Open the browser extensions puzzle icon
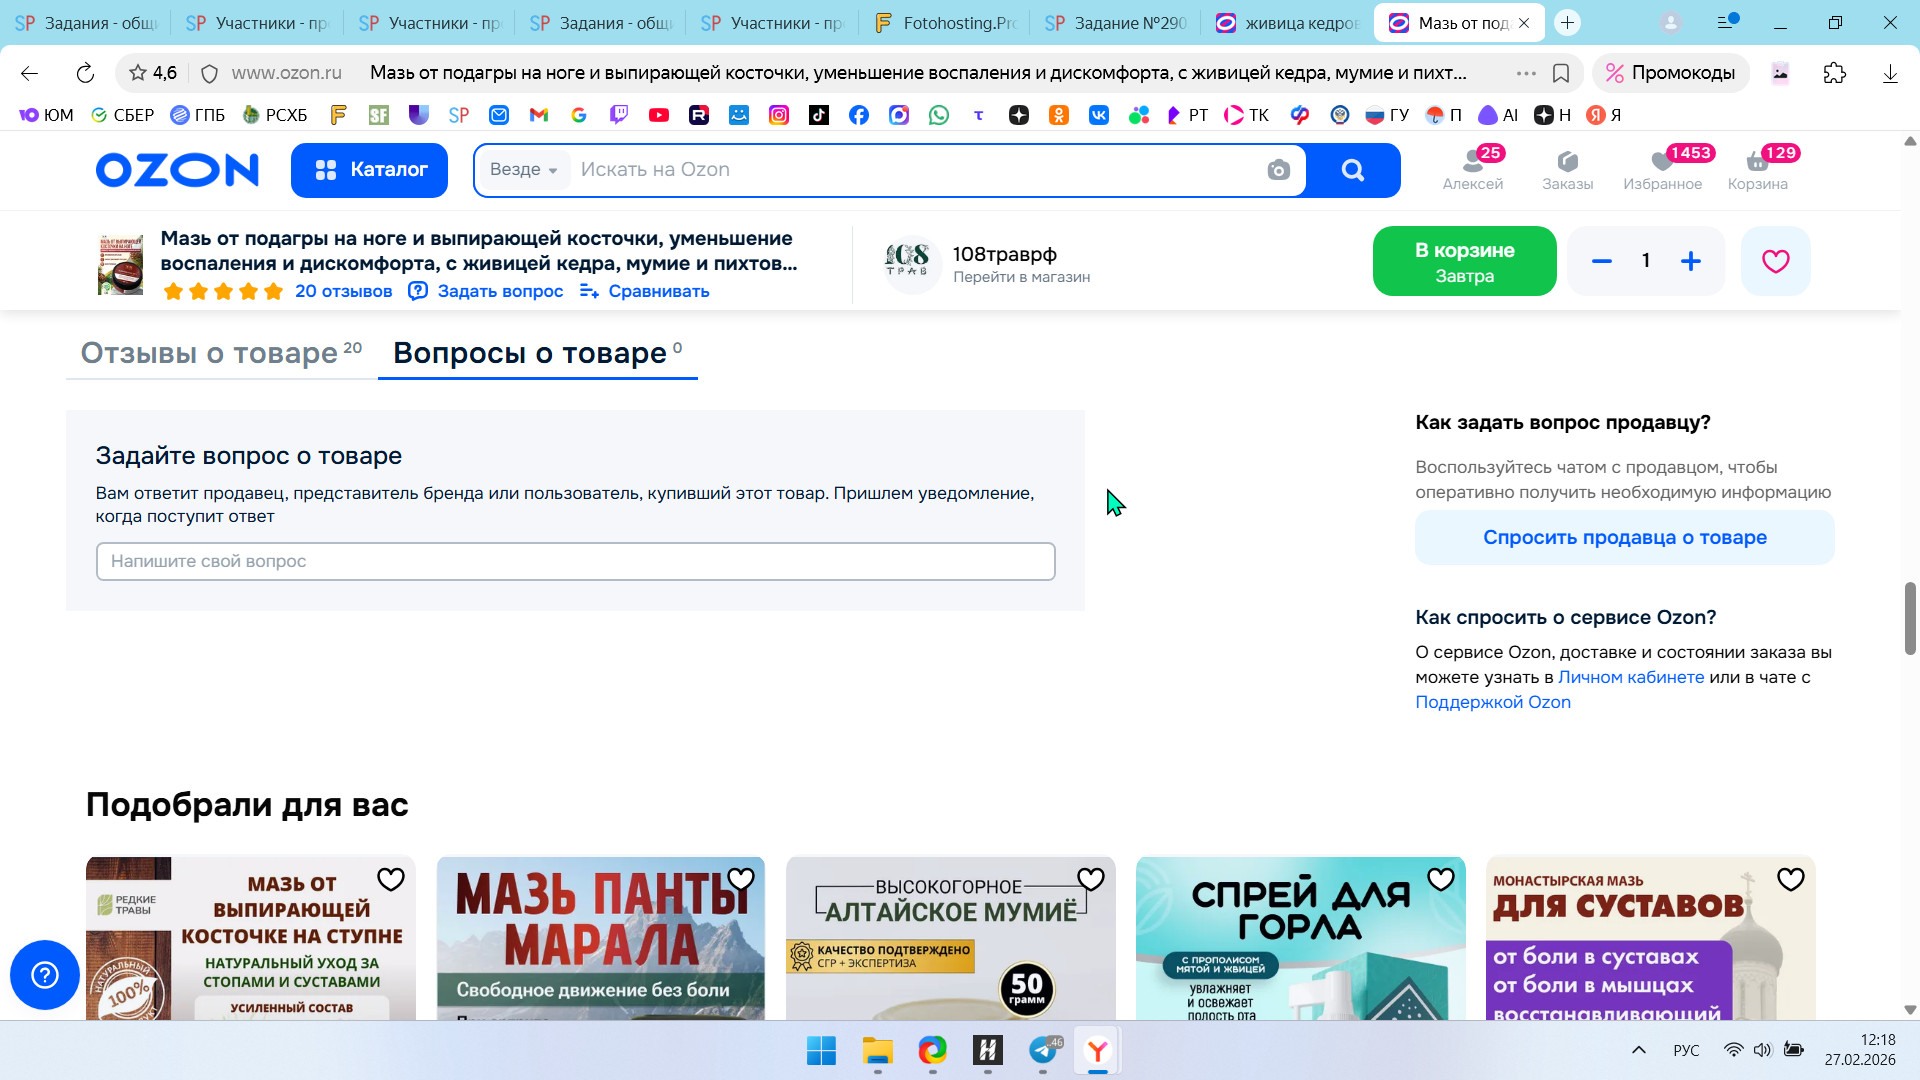This screenshot has width=1920, height=1080. [1834, 73]
